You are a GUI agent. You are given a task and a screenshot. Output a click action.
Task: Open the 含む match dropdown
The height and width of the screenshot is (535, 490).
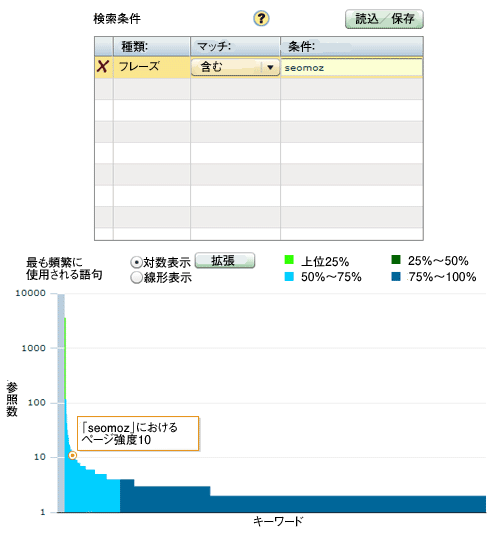tap(235, 67)
